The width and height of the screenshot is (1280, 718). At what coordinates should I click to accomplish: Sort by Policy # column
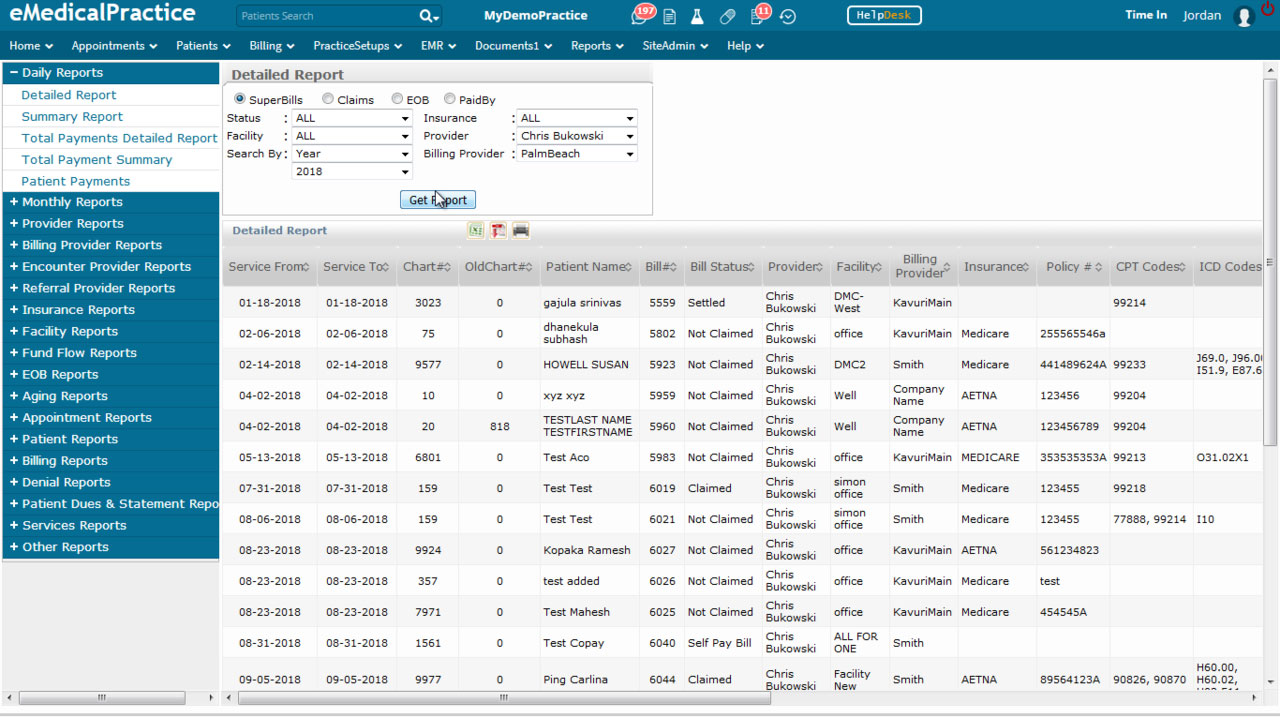tap(1073, 267)
